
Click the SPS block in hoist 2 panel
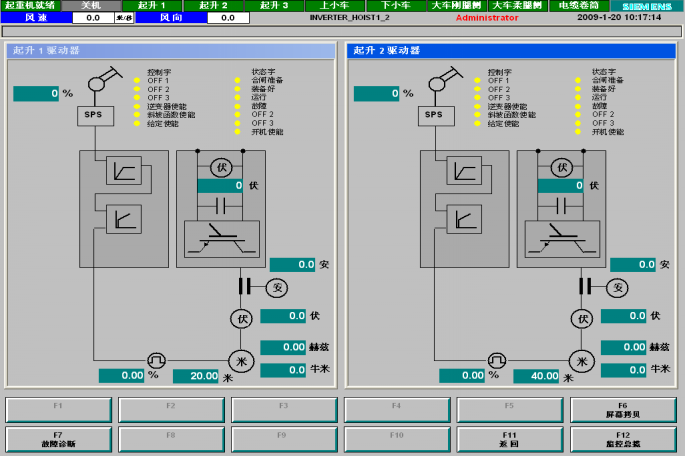coord(433,114)
